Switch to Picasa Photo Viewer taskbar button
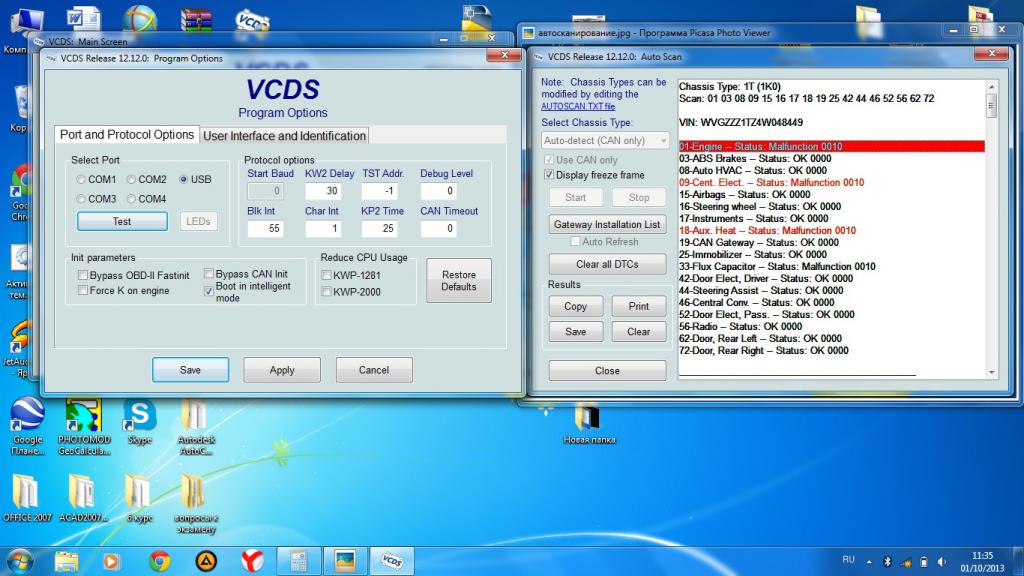 (x=345, y=561)
